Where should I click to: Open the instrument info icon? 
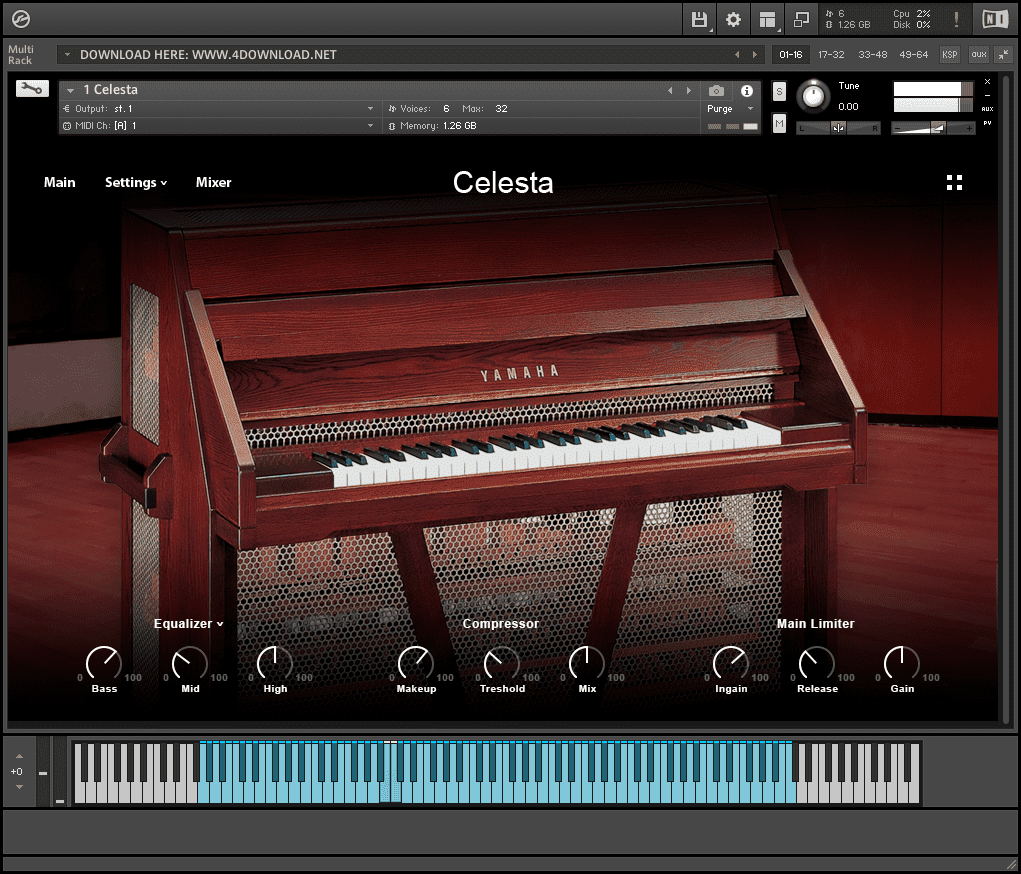[x=746, y=91]
